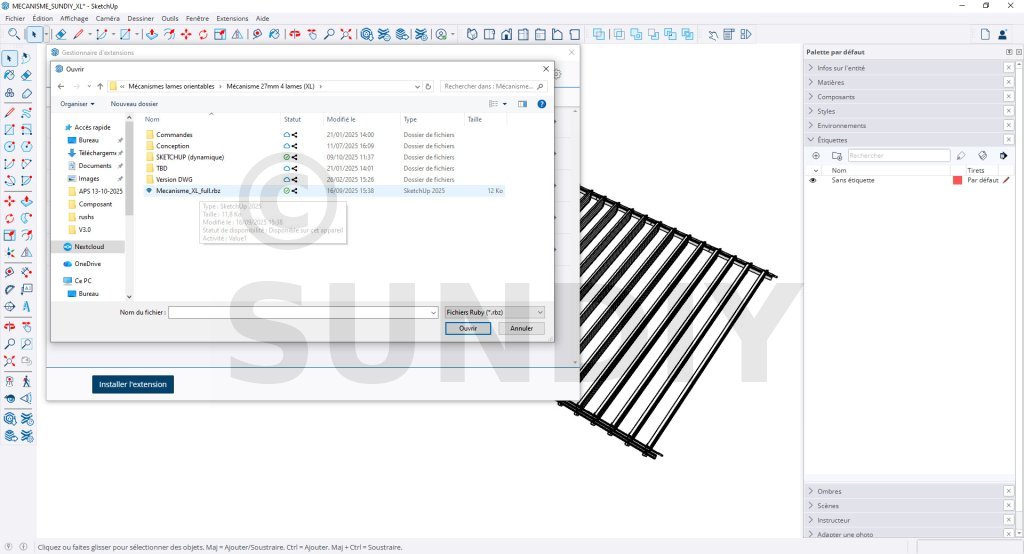This screenshot has height=554, width=1024.
Task: Pick the 3D Text tool
Action: coord(26,306)
